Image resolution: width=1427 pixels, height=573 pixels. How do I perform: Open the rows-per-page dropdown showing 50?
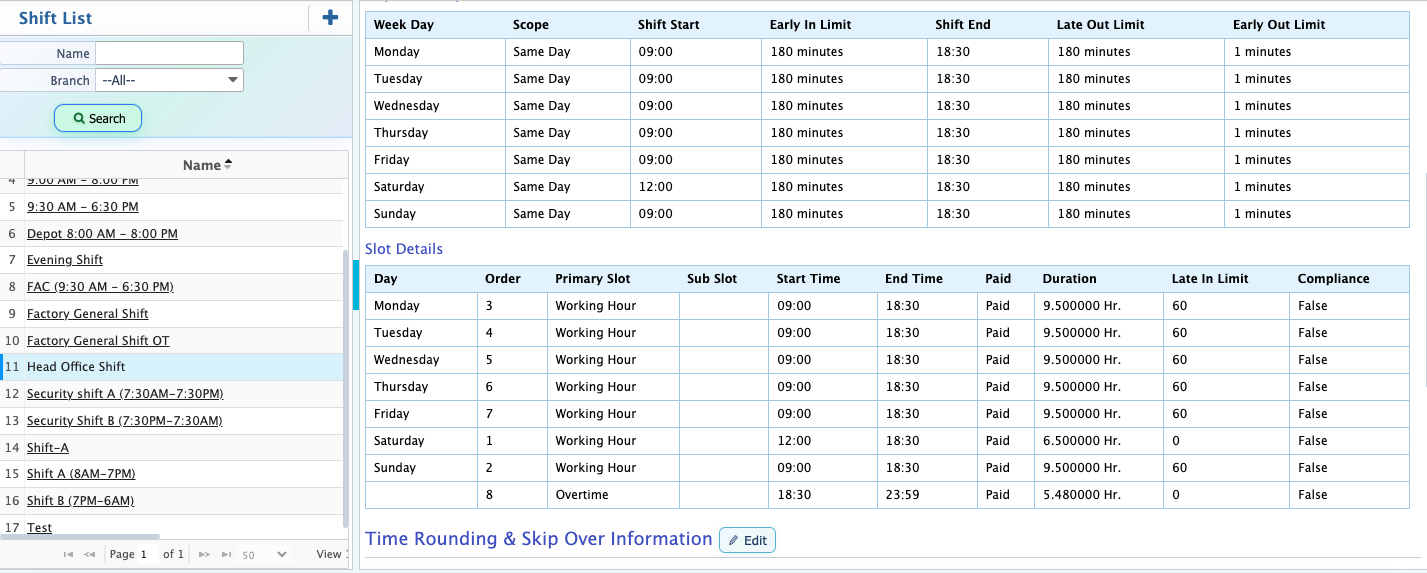click(x=264, y=554)
